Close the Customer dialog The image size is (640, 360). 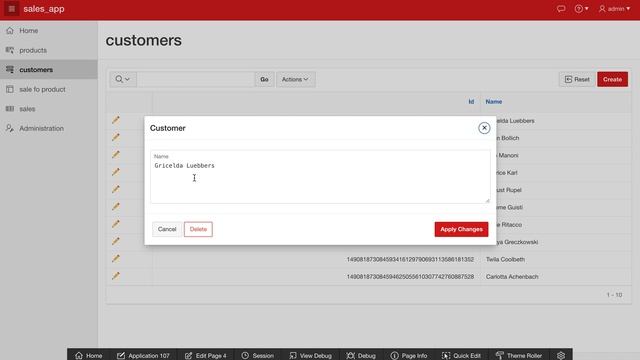click(484, 128)
